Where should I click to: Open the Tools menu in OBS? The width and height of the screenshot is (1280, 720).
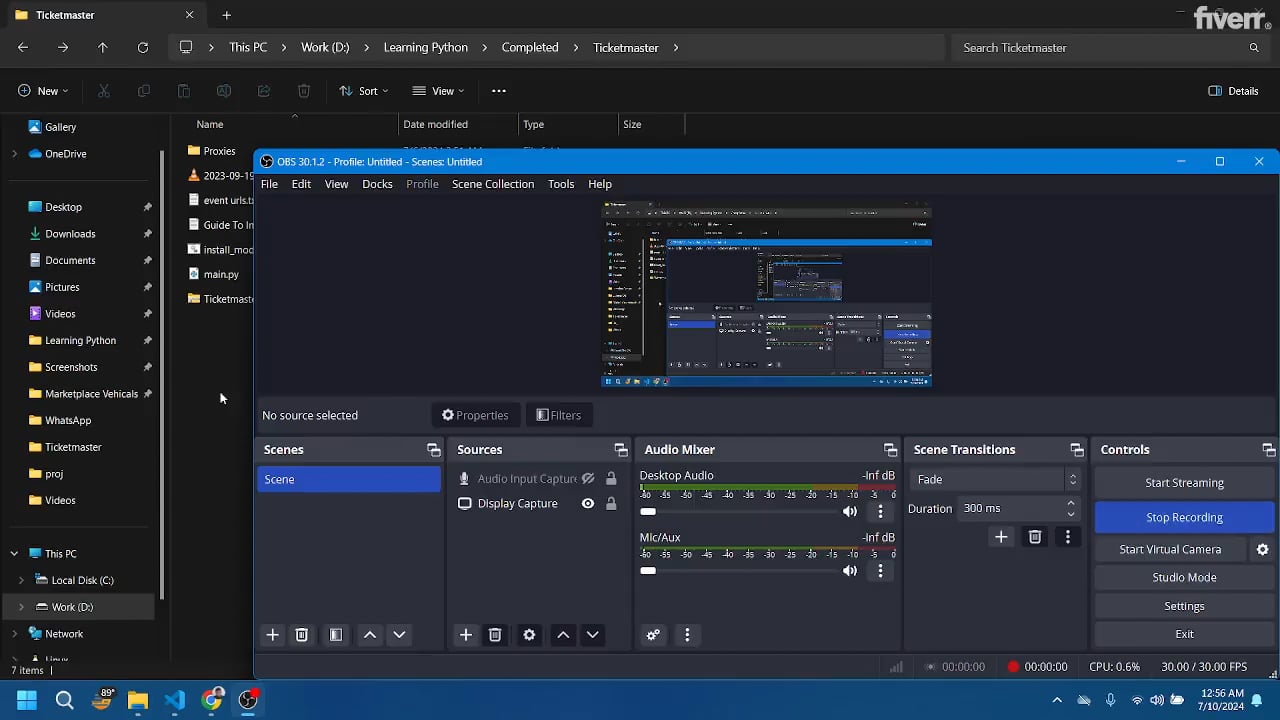coord(561,184)
